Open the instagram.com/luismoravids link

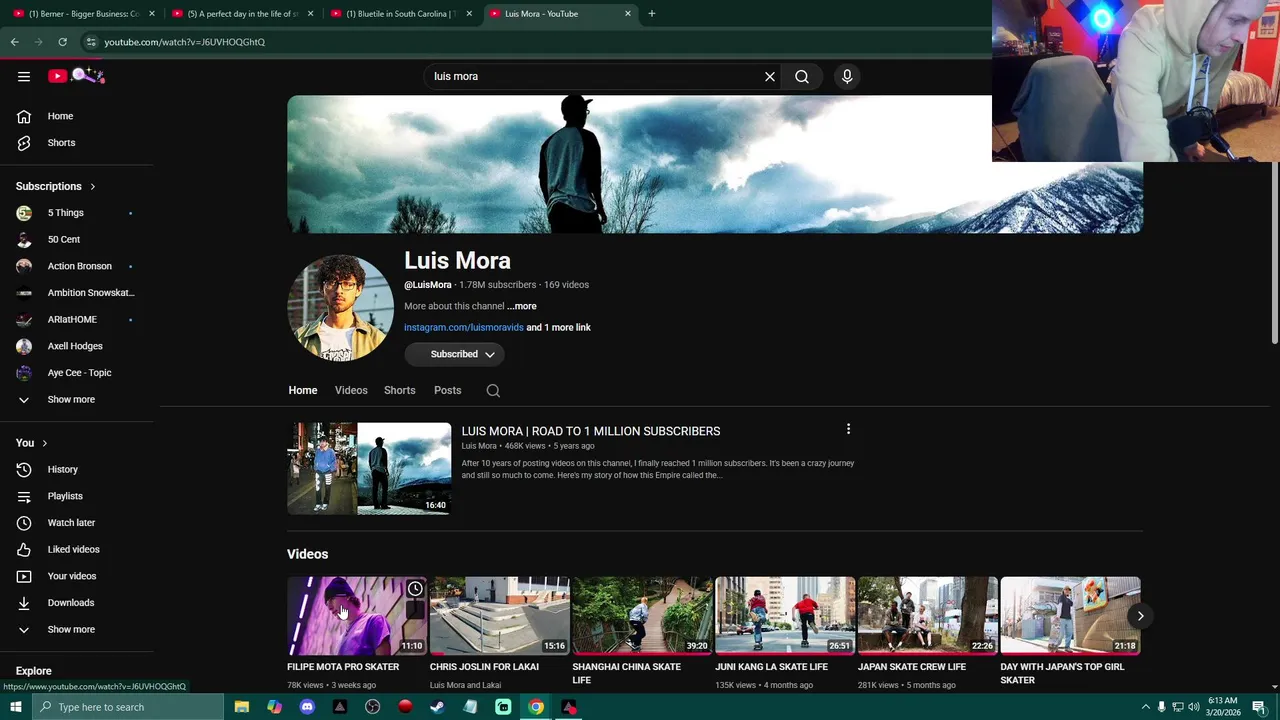click(x=463, y=327)
